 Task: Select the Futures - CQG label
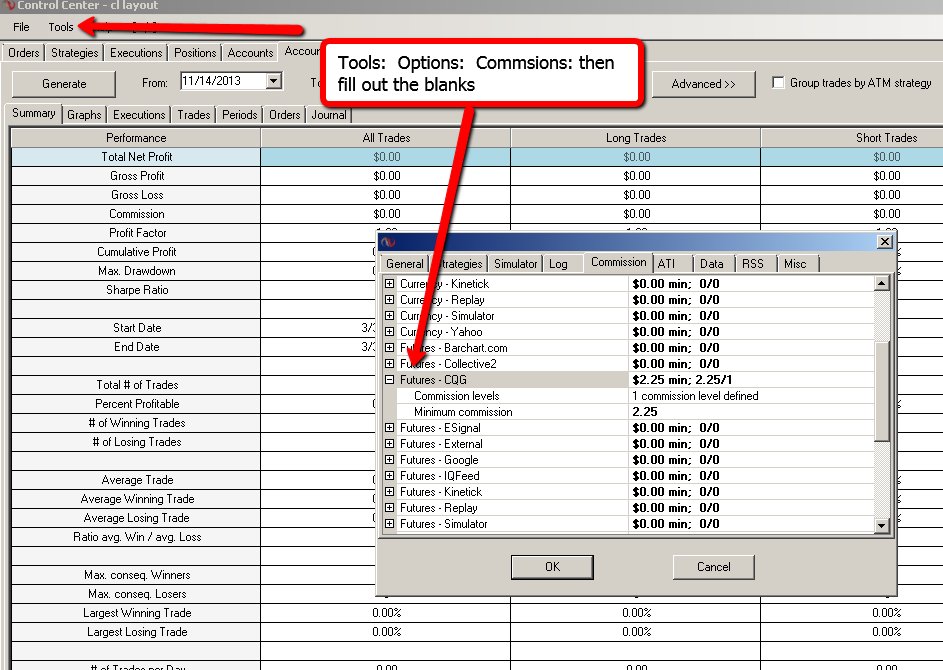(433, 380)
